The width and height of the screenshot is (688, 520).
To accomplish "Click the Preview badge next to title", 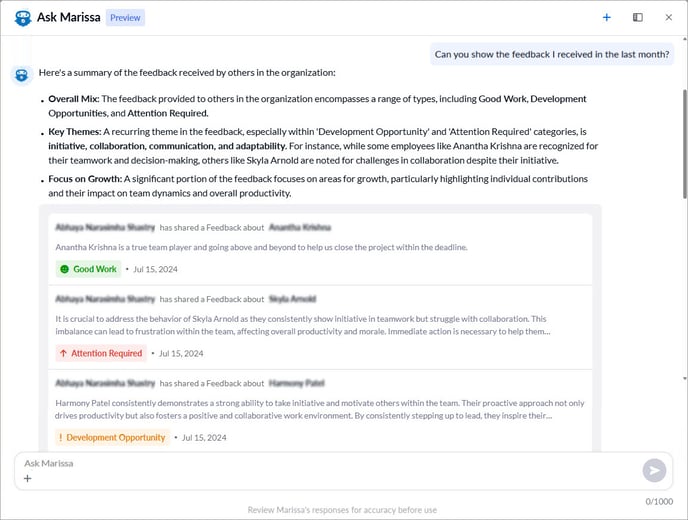I will (126, 17).
